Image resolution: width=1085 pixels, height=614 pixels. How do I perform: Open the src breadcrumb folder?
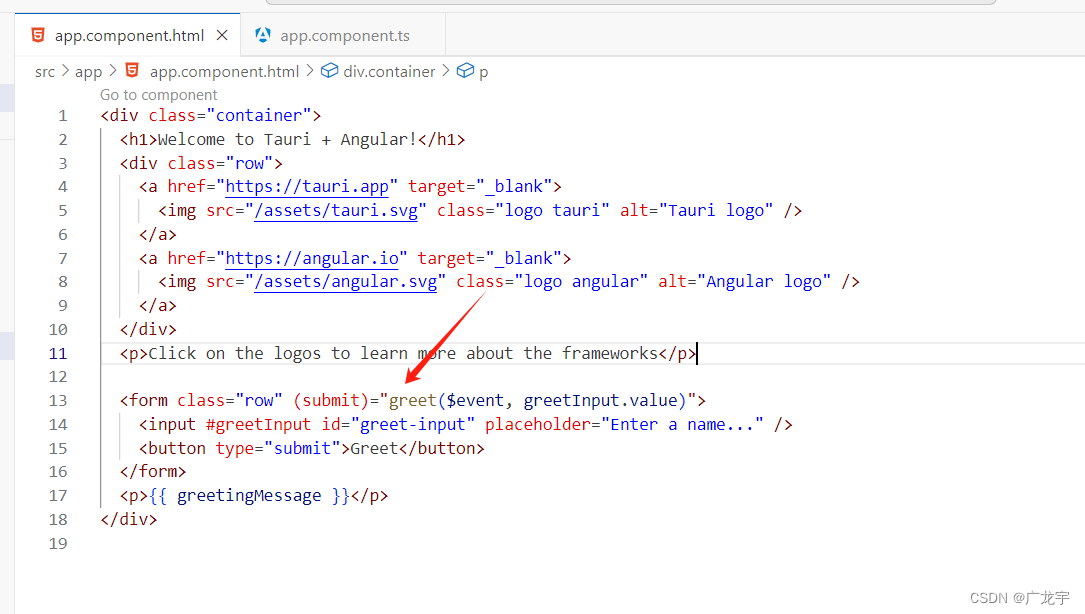point(45,72)
